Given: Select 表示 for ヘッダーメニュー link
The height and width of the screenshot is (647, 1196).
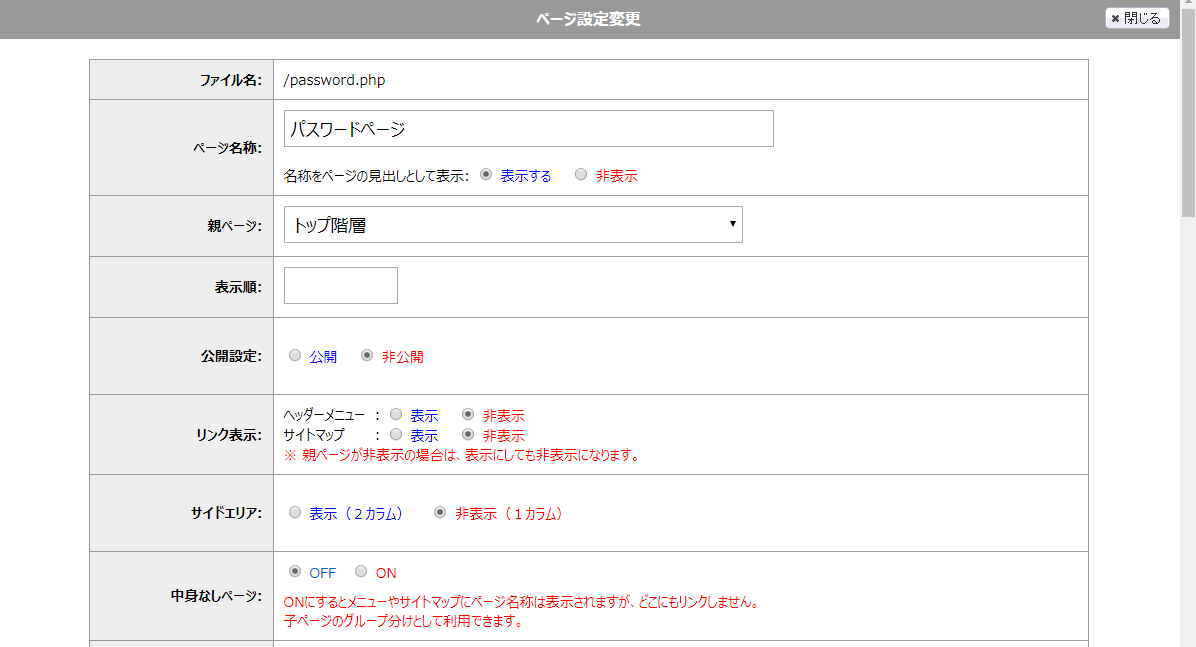Looking at the screenshot, I should 396,414.
